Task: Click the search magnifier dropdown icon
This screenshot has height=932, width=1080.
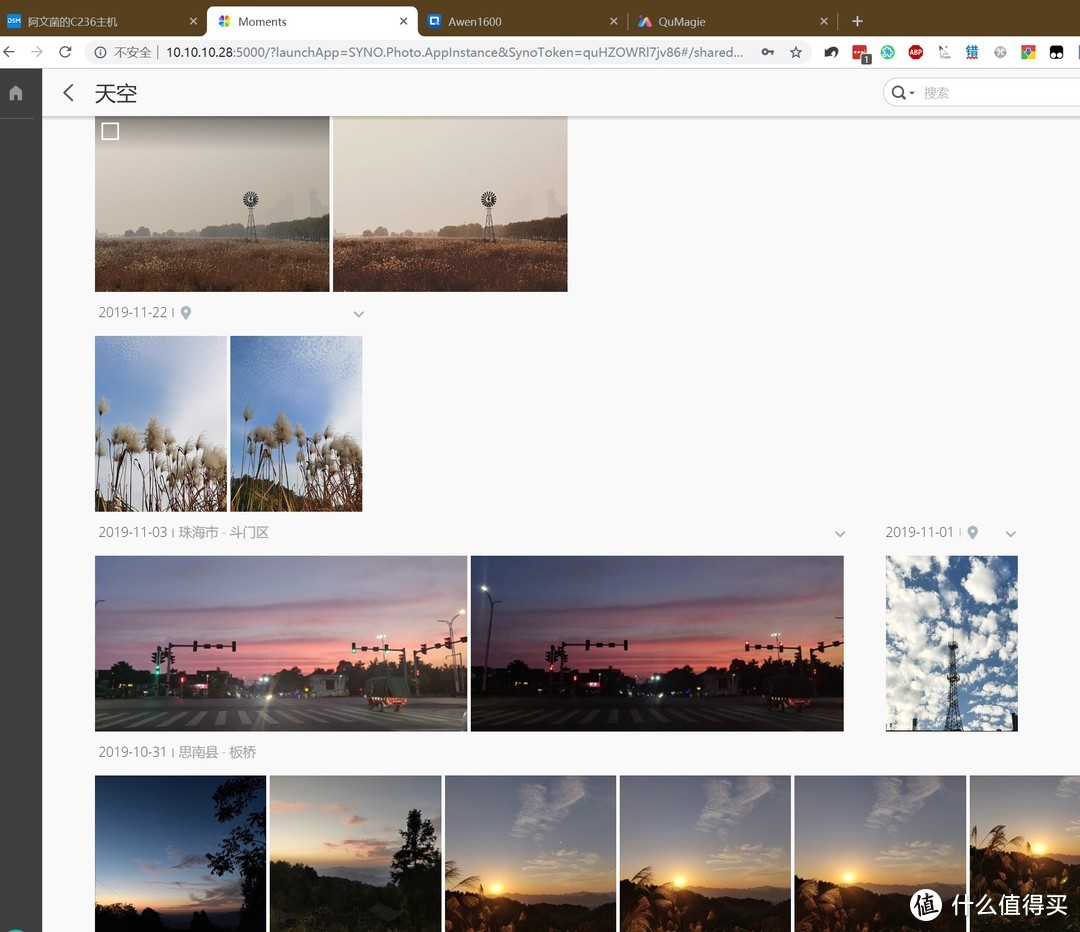Action: click(902, 93)
